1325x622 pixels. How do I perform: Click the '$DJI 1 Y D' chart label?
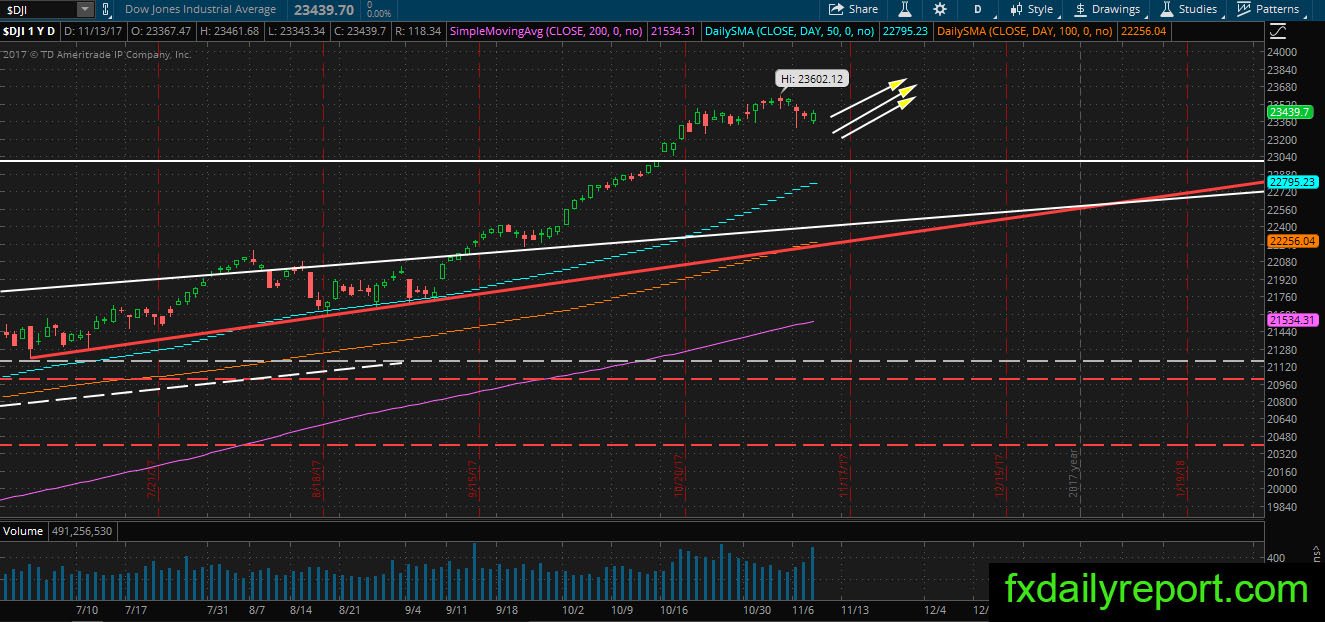pyautogui.click(x=31, y=31)
